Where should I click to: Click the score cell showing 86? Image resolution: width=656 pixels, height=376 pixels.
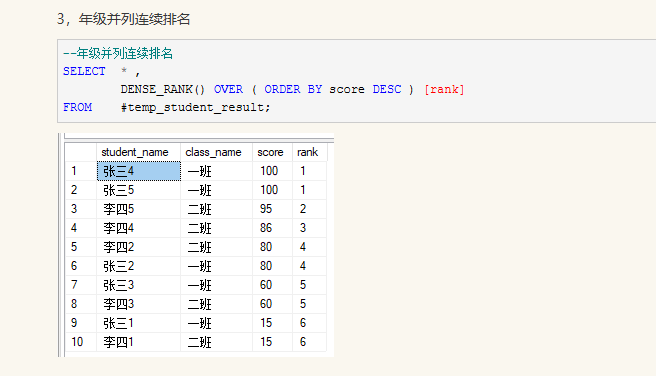272,228
